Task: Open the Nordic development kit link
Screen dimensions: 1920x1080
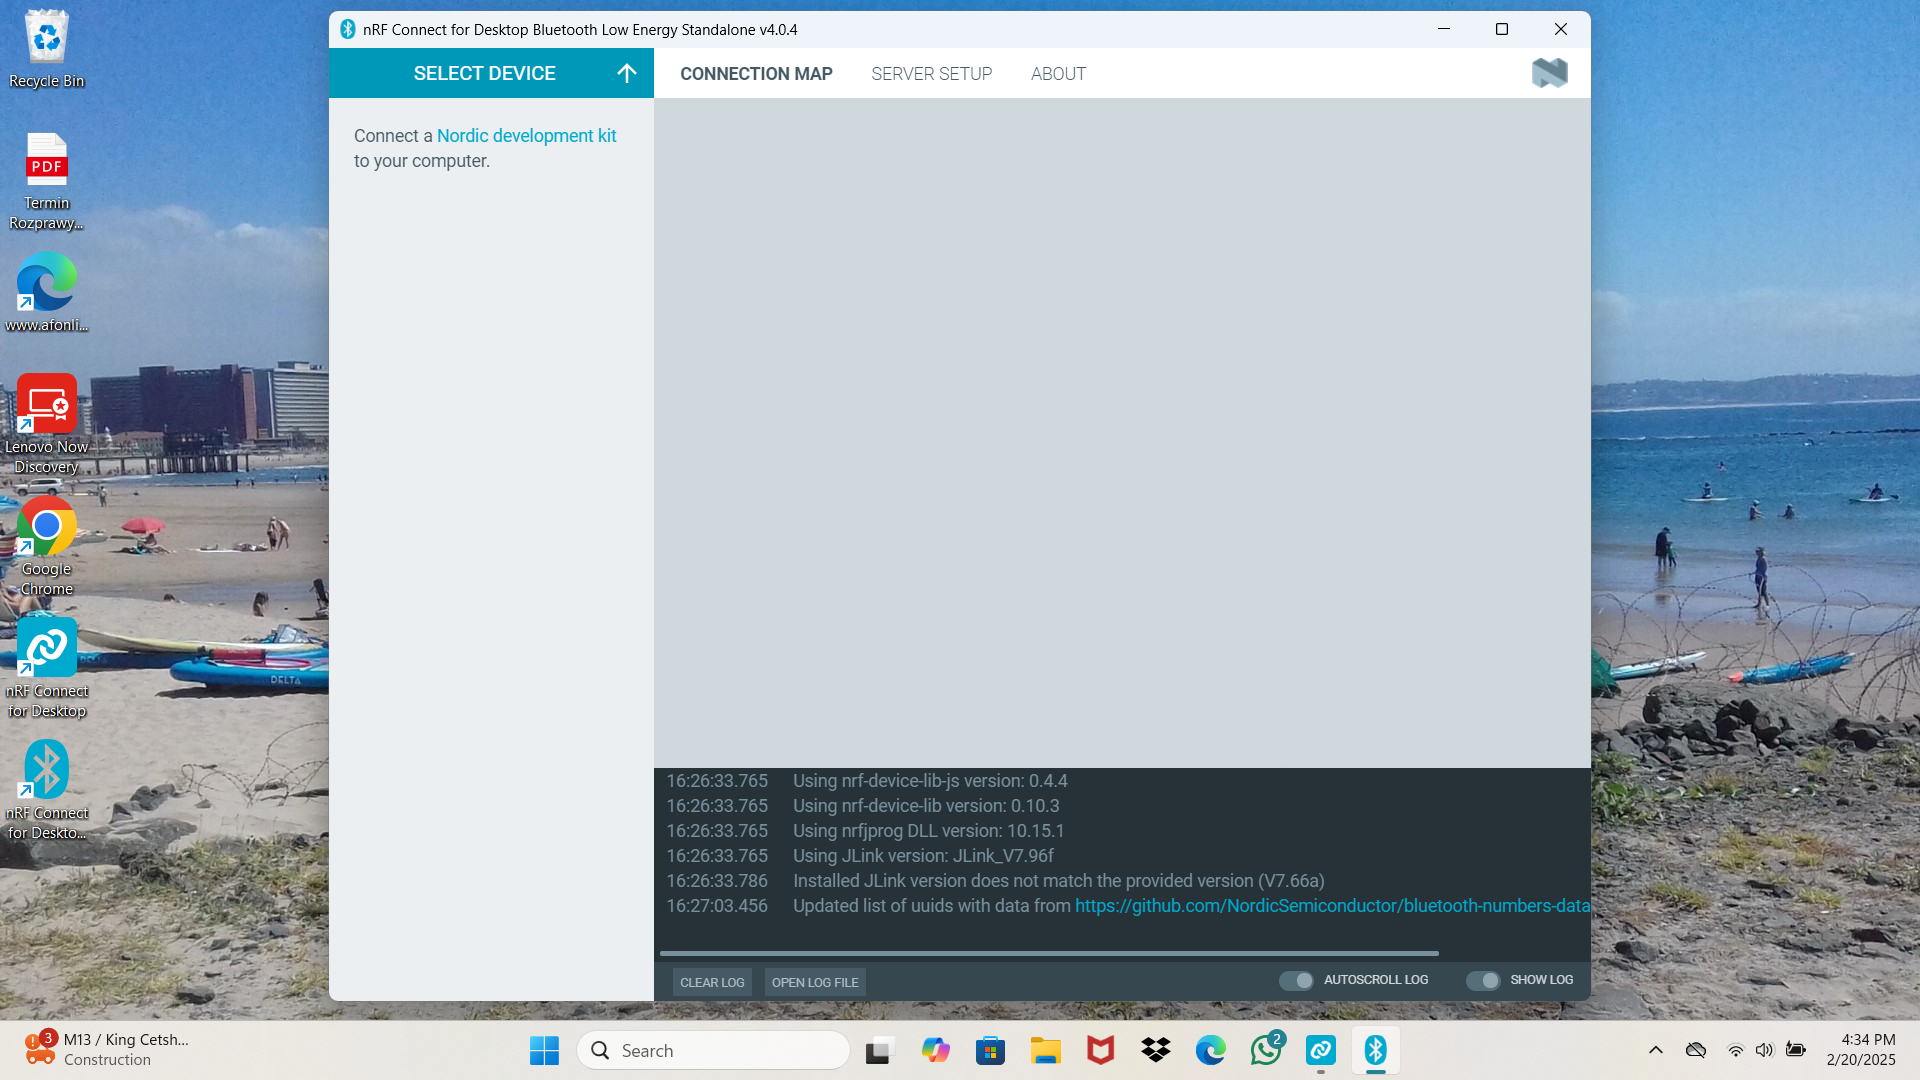Action: [526, 136]
